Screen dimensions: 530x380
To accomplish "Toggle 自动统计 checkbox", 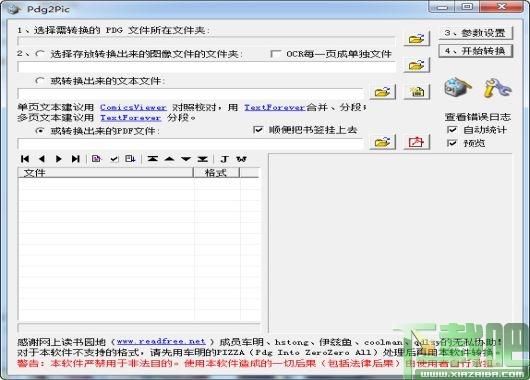I will point(452,129).
